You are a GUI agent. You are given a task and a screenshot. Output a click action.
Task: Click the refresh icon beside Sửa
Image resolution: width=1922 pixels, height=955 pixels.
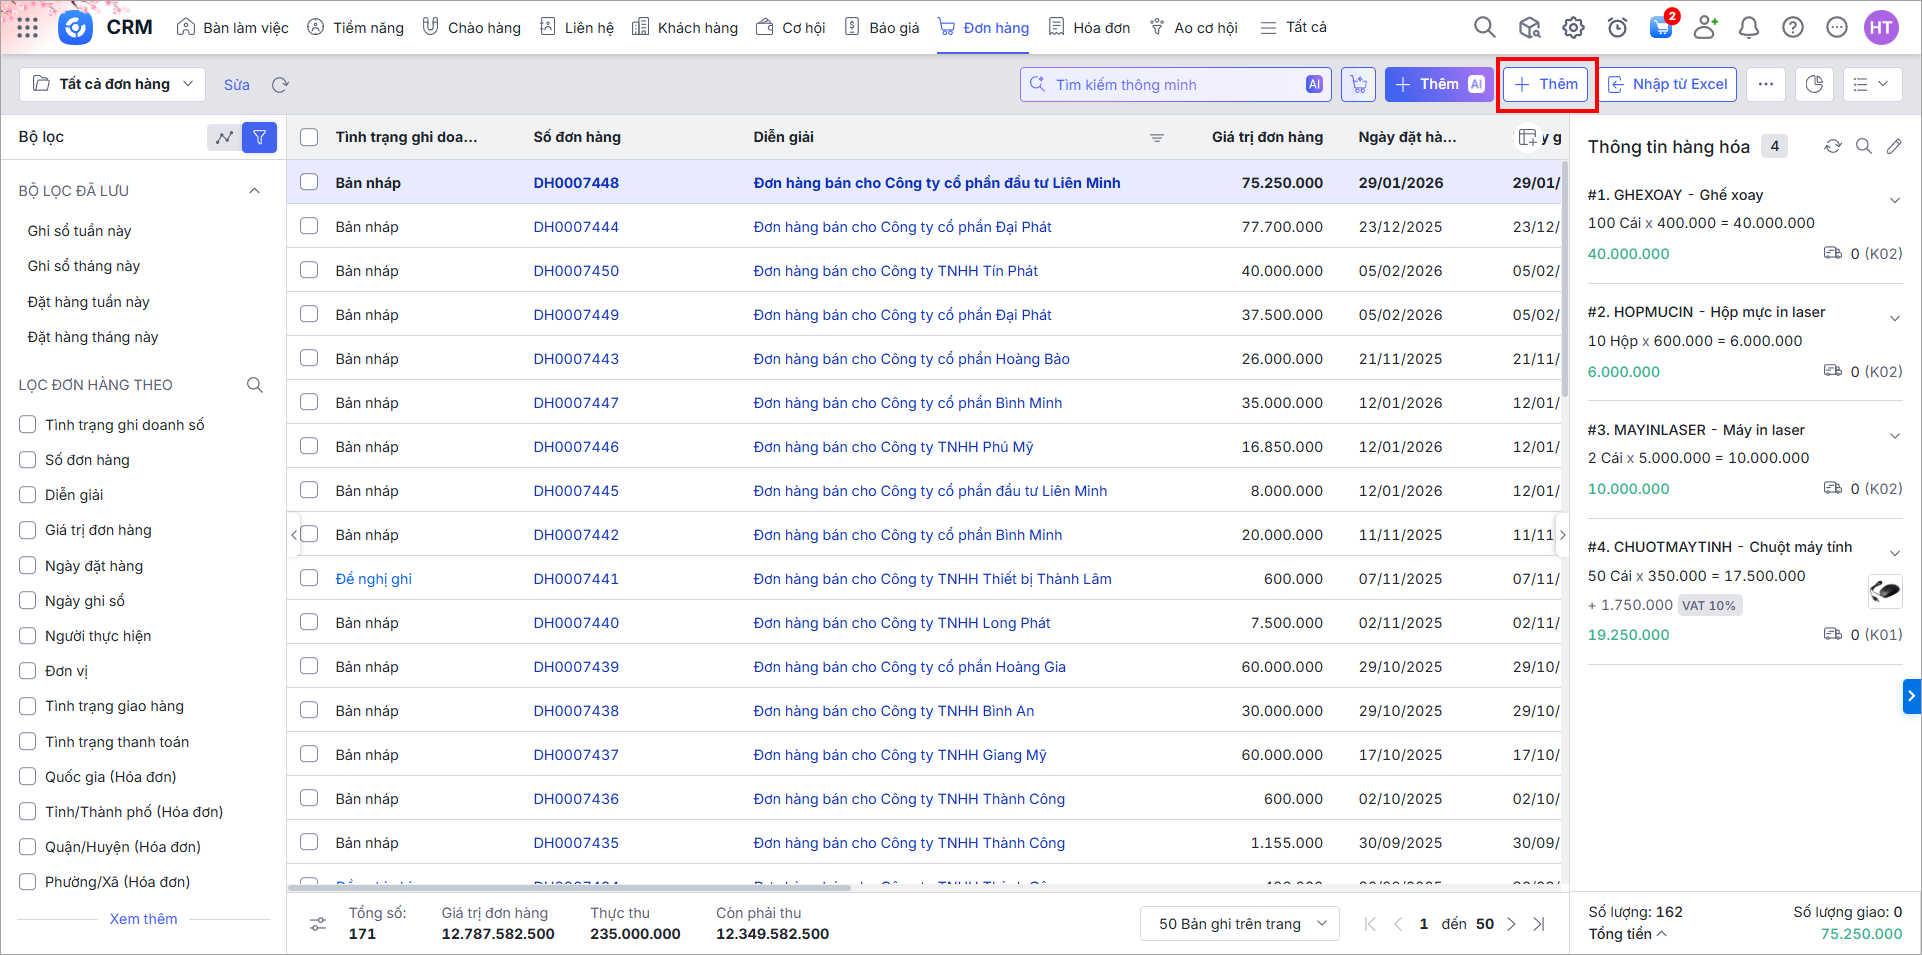click(280, 85)
